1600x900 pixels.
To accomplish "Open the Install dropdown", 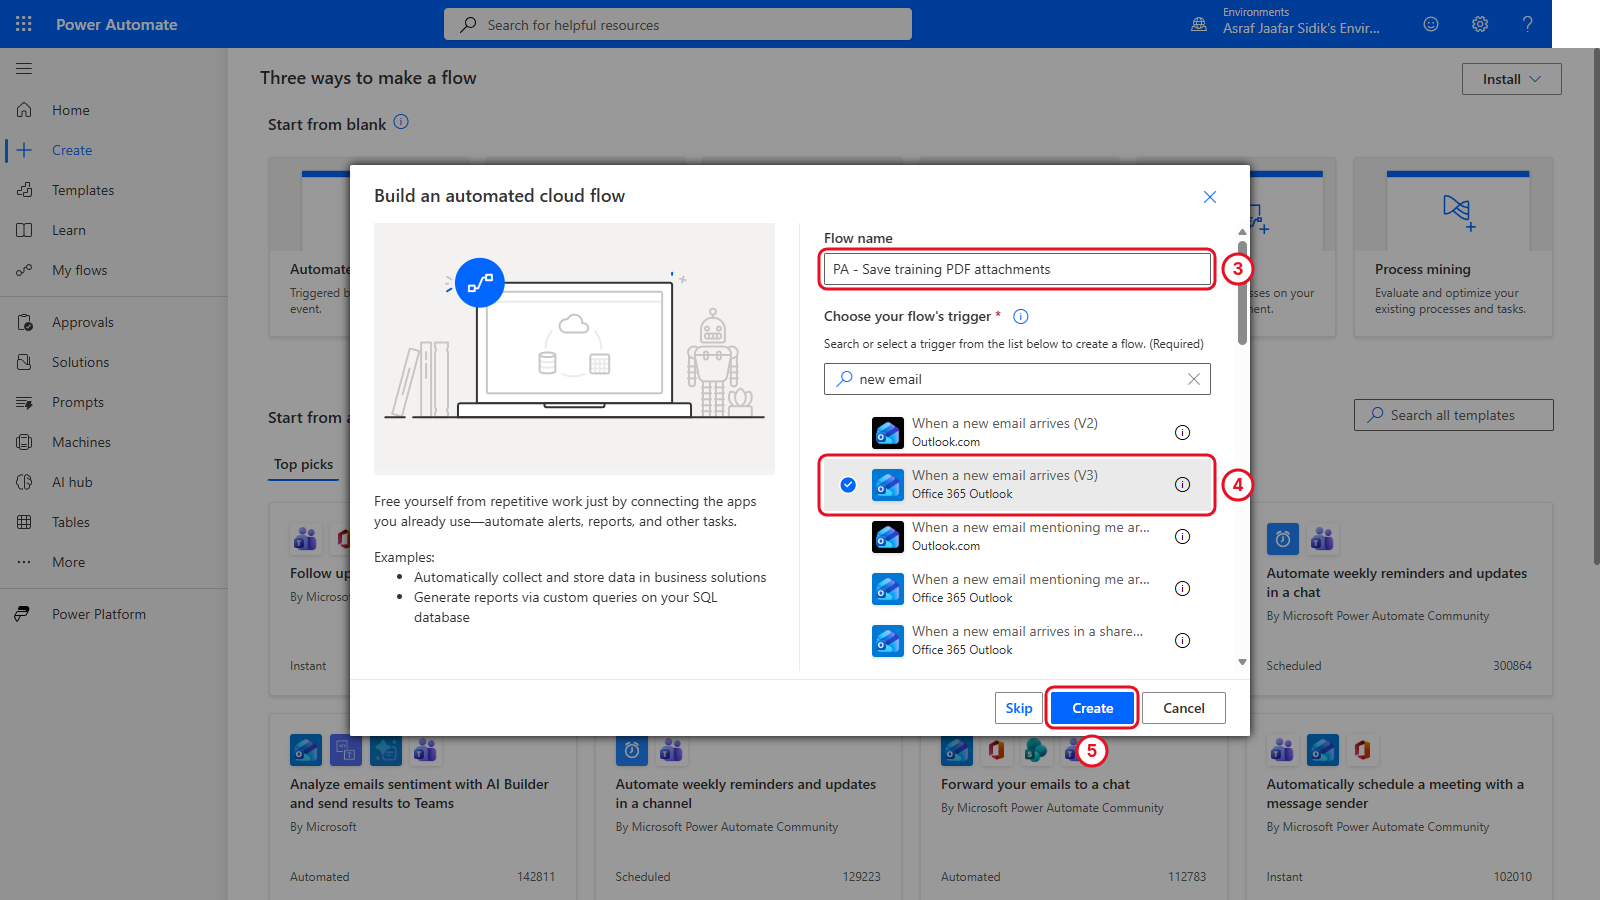I will click(x=1511, y=79).
